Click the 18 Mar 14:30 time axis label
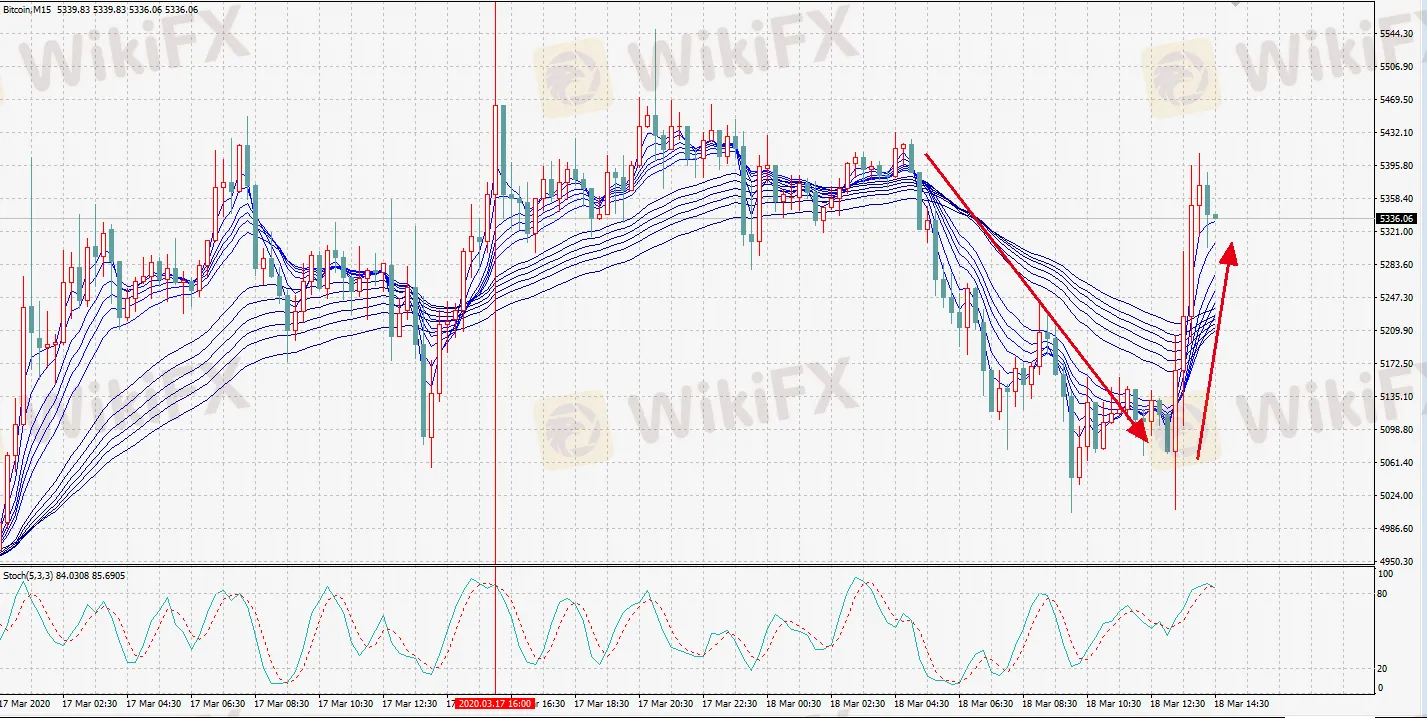Screen dimensions: 1427x718 point(1241,703)
